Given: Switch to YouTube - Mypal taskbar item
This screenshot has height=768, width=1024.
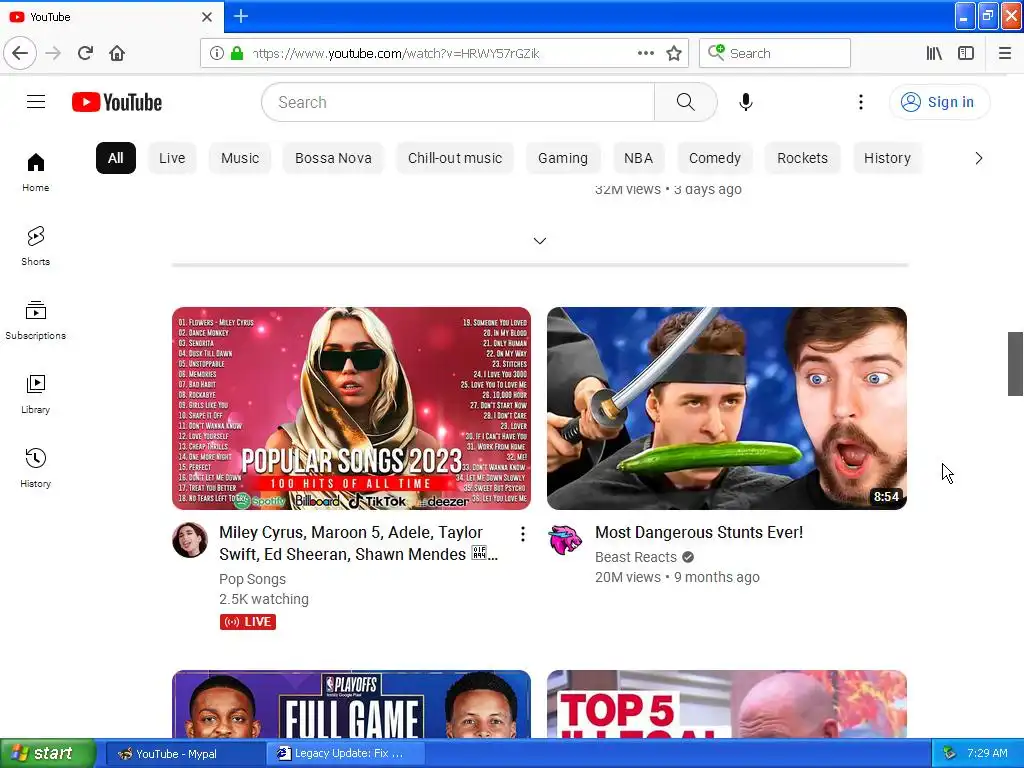Looking at the screenshot, I should 184,754.
